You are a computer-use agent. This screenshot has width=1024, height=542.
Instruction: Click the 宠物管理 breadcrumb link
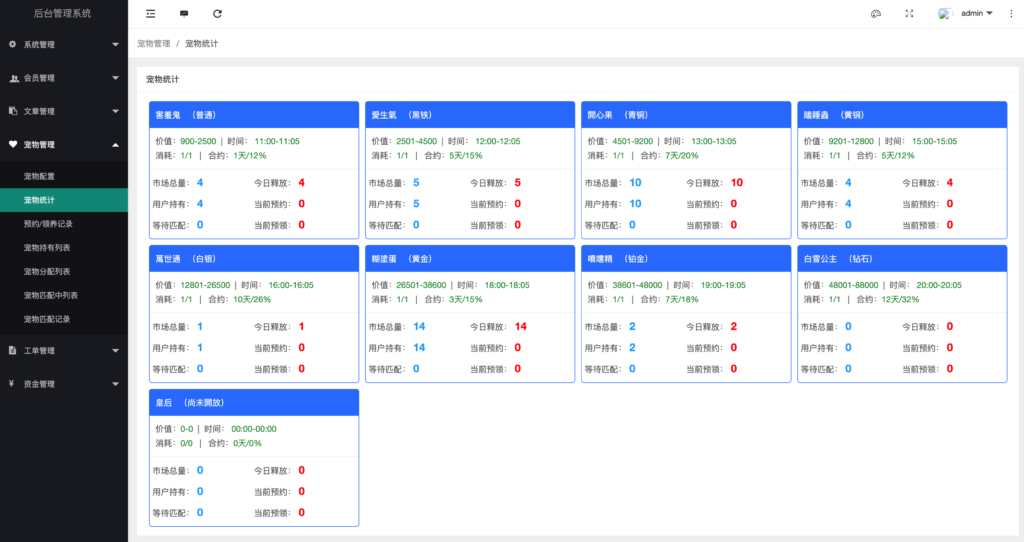153,44
